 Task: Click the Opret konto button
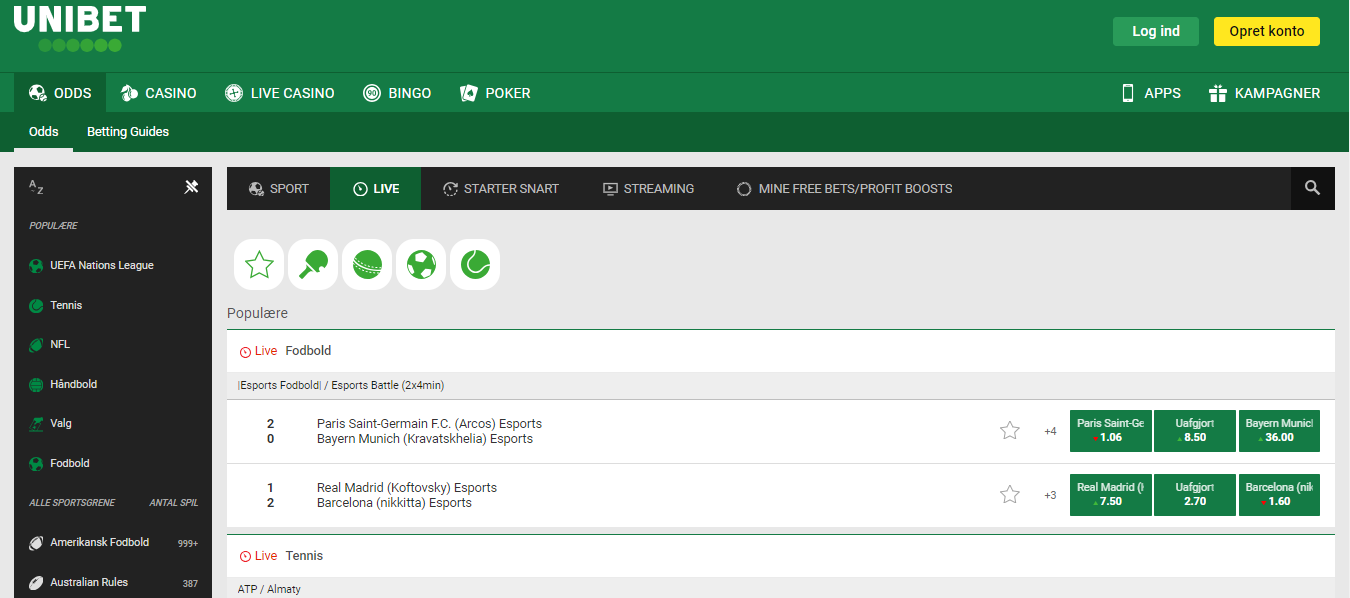coord(1266,31)
